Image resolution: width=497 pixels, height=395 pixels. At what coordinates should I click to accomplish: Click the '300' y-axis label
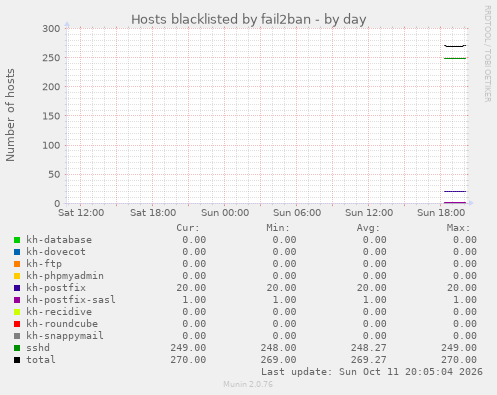(x=51, y=29)
